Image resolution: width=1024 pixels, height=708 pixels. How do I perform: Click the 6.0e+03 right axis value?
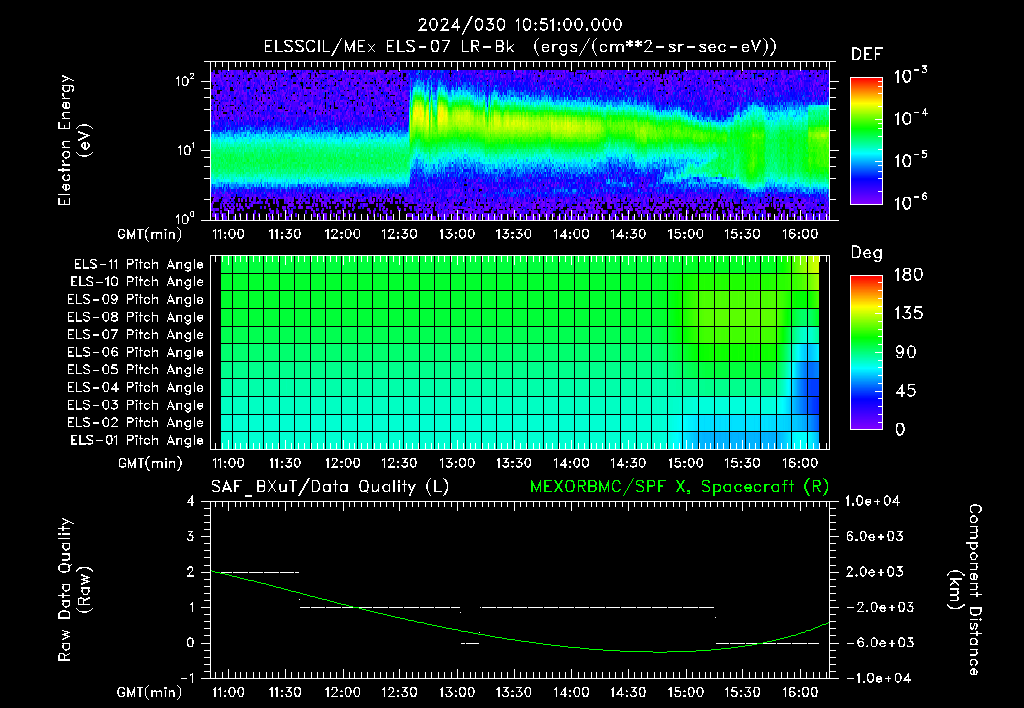[x=874, y=536]
